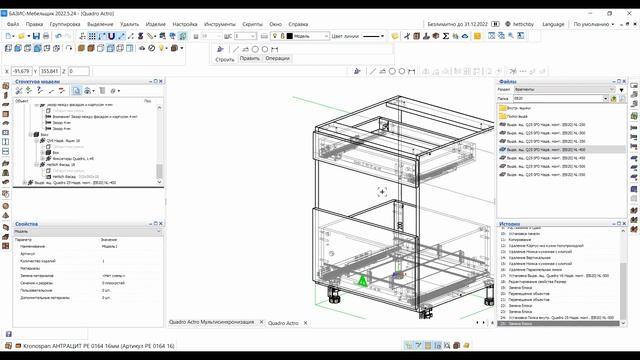Click the Kronospan АНТРАЦИТ material status text
Screen dimensions: 640x360
coord(98,346)
